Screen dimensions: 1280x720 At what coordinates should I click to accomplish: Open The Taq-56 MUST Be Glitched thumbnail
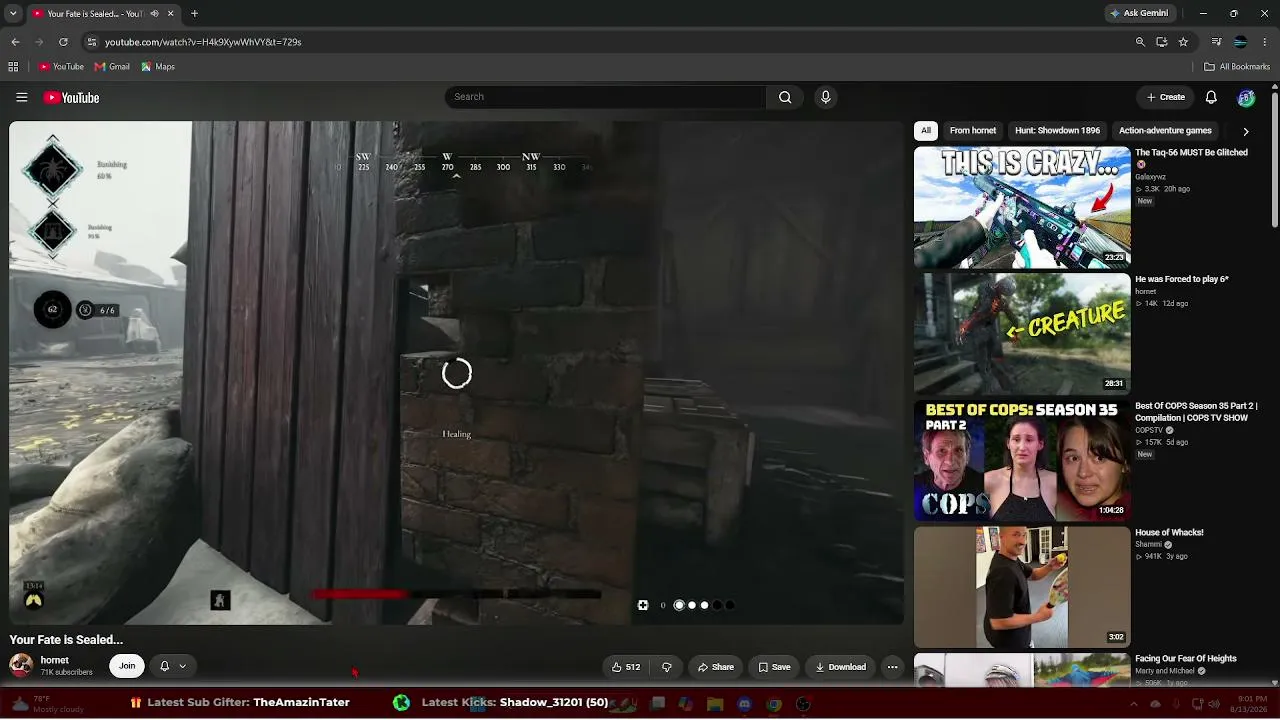click(x=1022, y=208)
